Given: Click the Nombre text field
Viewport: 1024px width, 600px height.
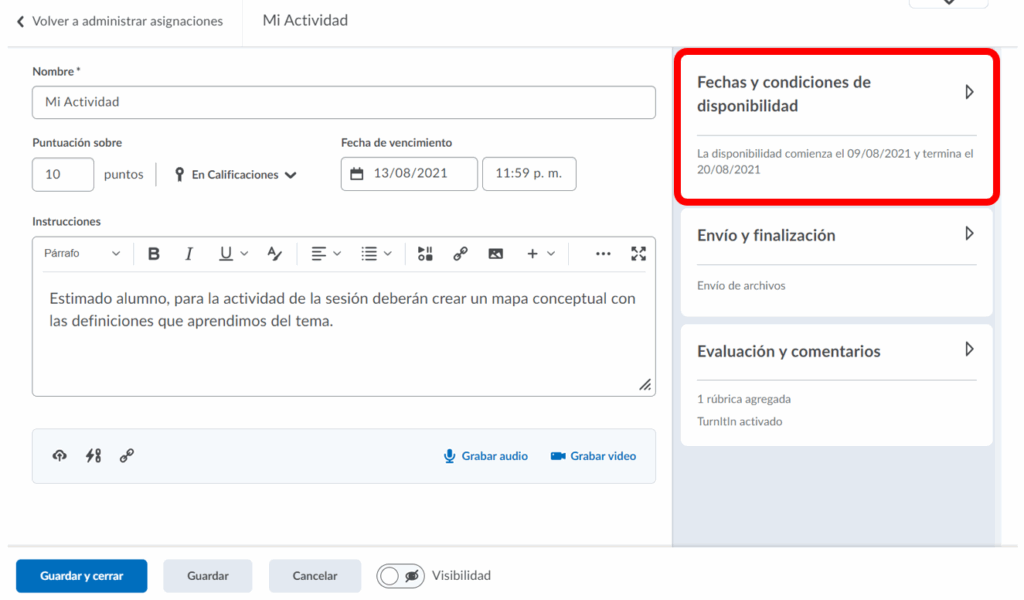Looking at the screenshot, I should click(x=343, y=102).
